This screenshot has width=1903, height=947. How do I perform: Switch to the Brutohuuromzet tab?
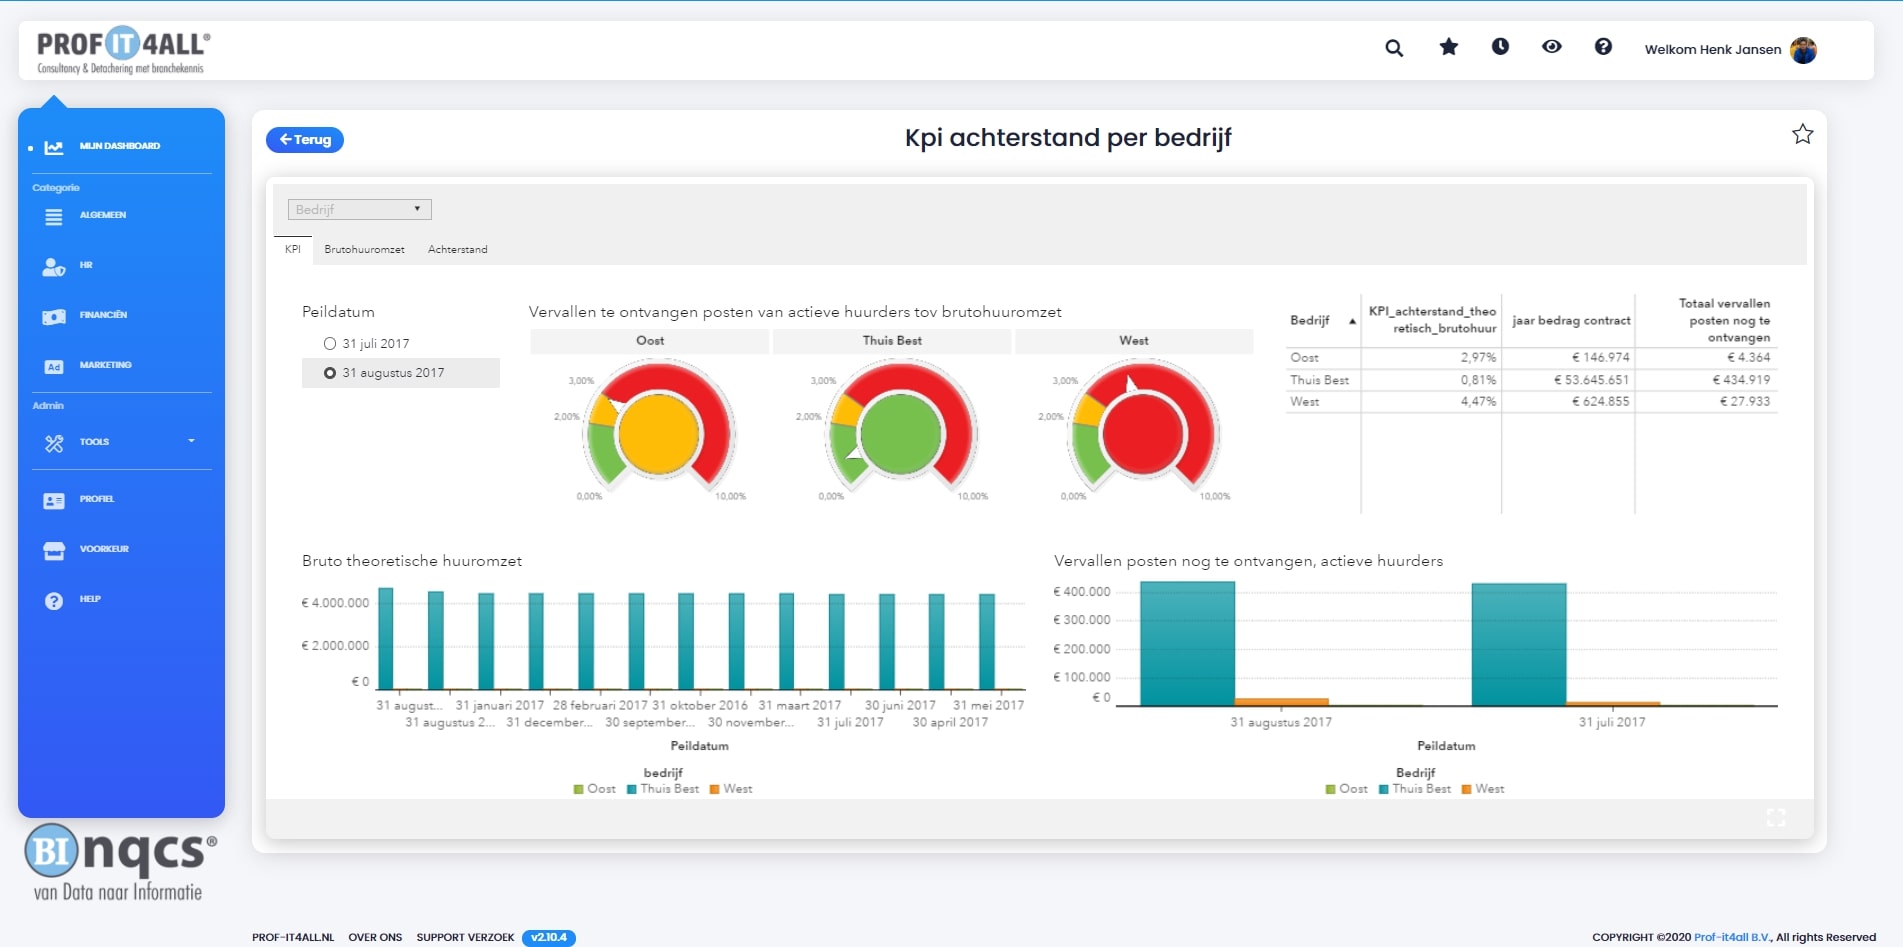click(x=364, y=250)
